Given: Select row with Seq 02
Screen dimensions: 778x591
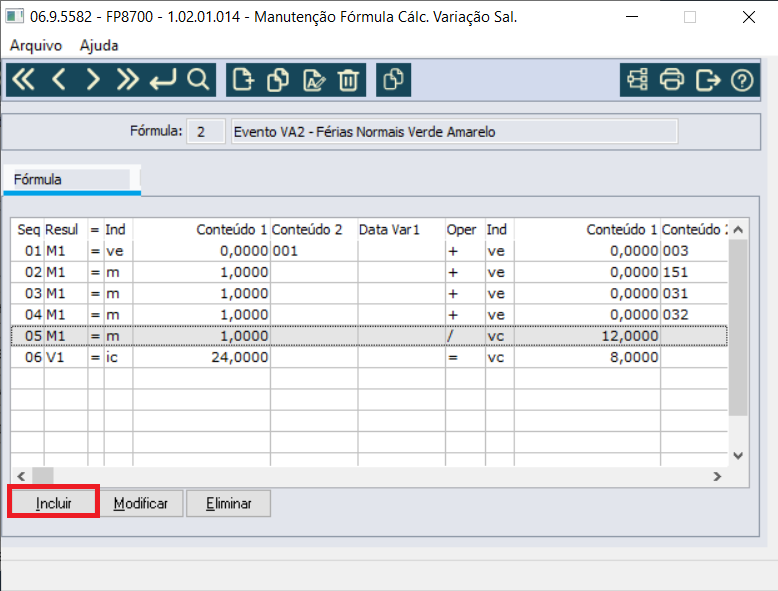Looking at the screenshot, I should 369,272.
